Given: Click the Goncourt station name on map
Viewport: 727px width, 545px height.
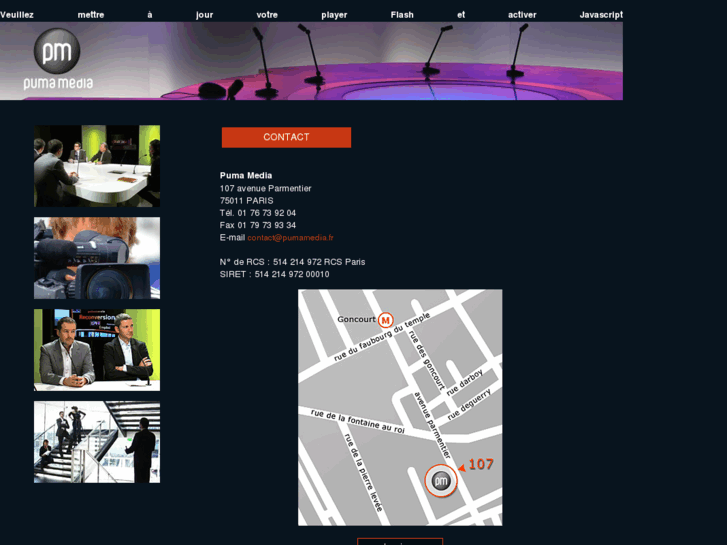Looking at the screenshot, I should point(356,319).
